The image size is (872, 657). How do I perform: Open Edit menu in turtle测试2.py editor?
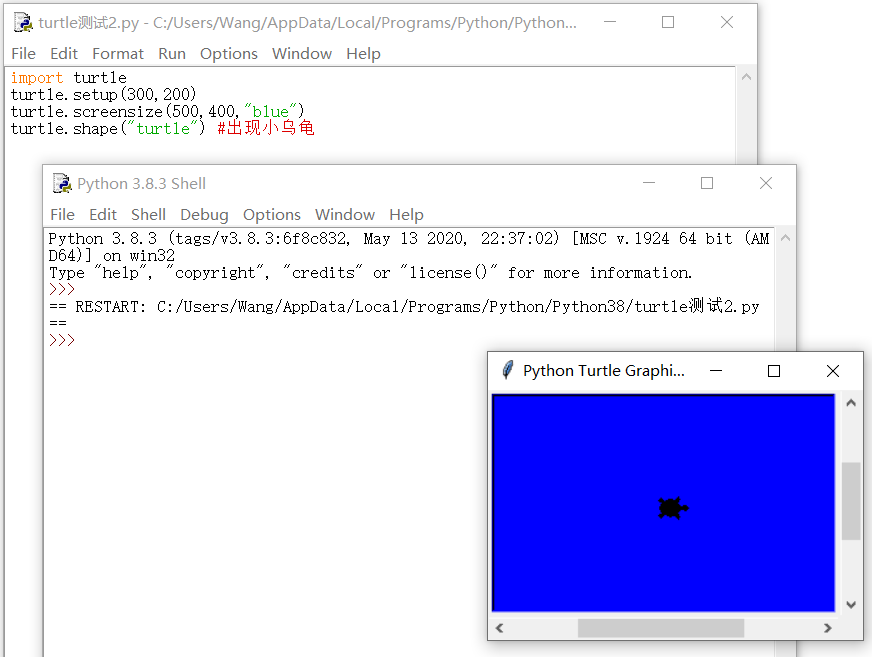[63, 53]
